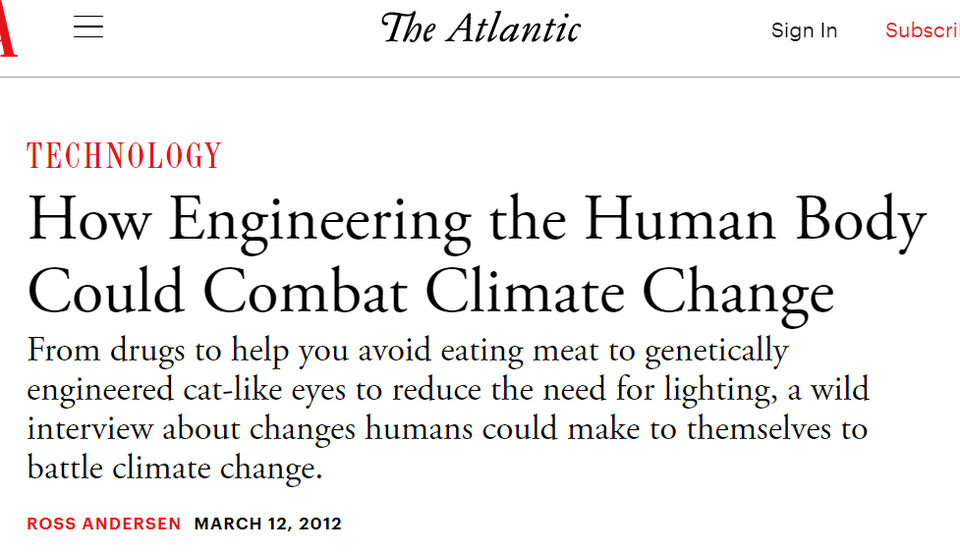Viewport: 960px width, 553px height.
Task: Click the word 'Climate' in the headline
Action: click(524, 293)
